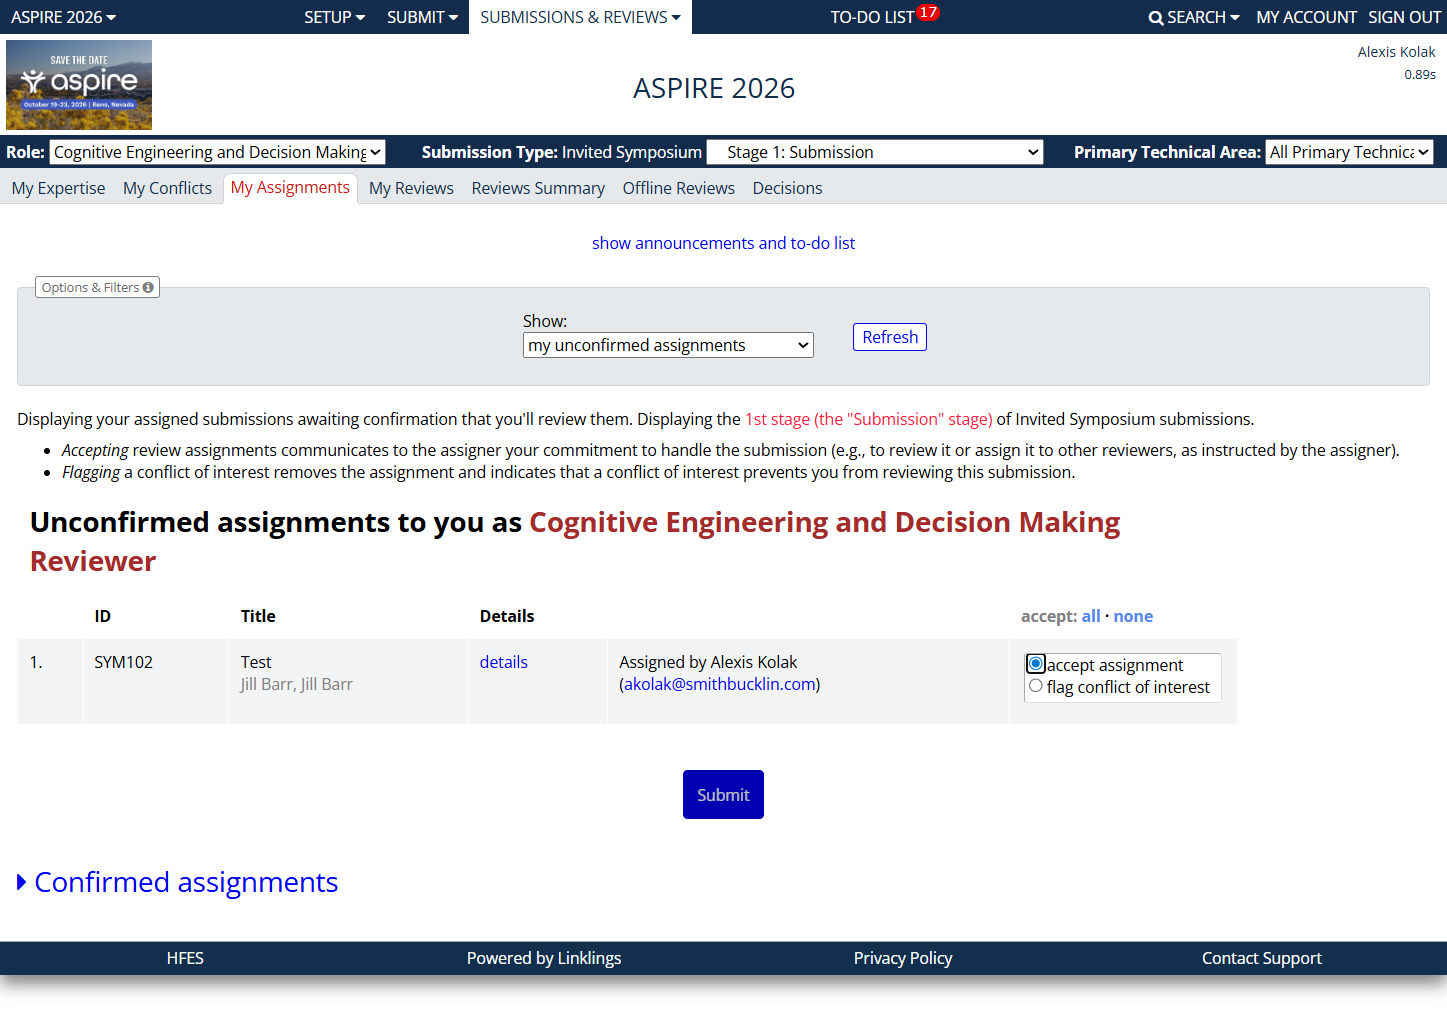This screenshot has width=1447, height=1032.
Task: Open the TO-DO LIST with 17 badge
Action: 884,17
